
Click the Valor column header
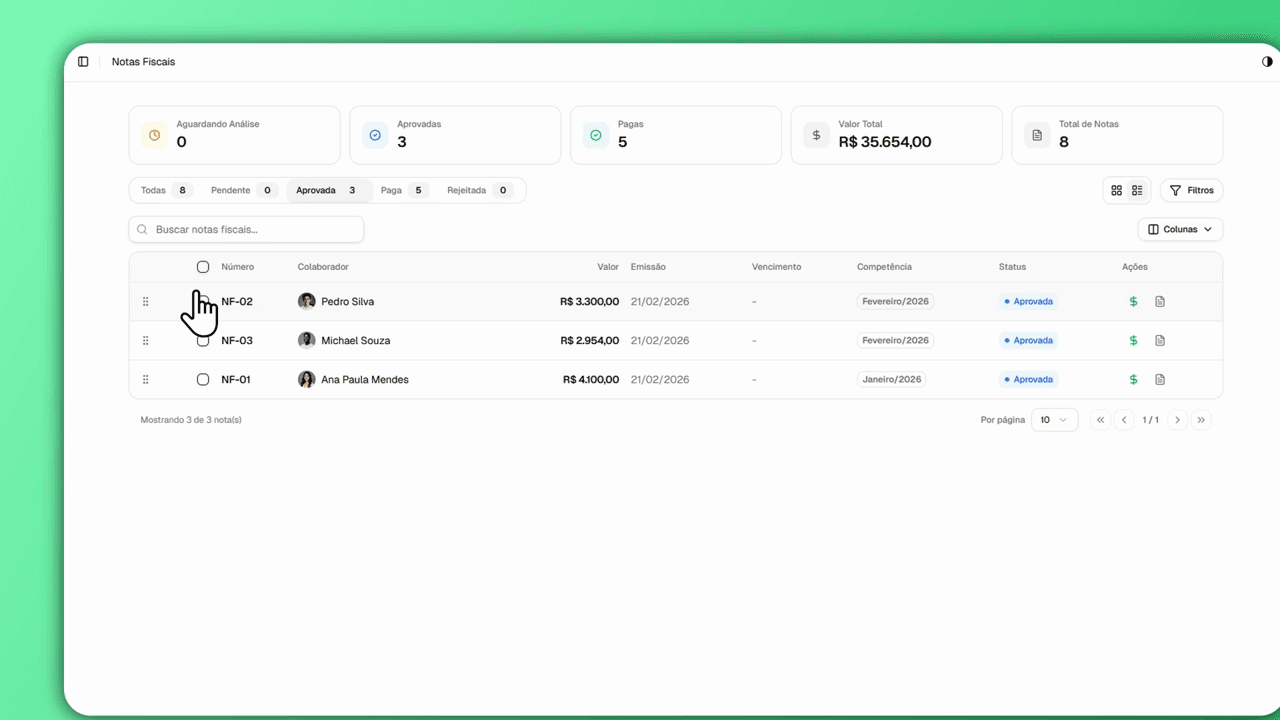[x=608, y=267]
